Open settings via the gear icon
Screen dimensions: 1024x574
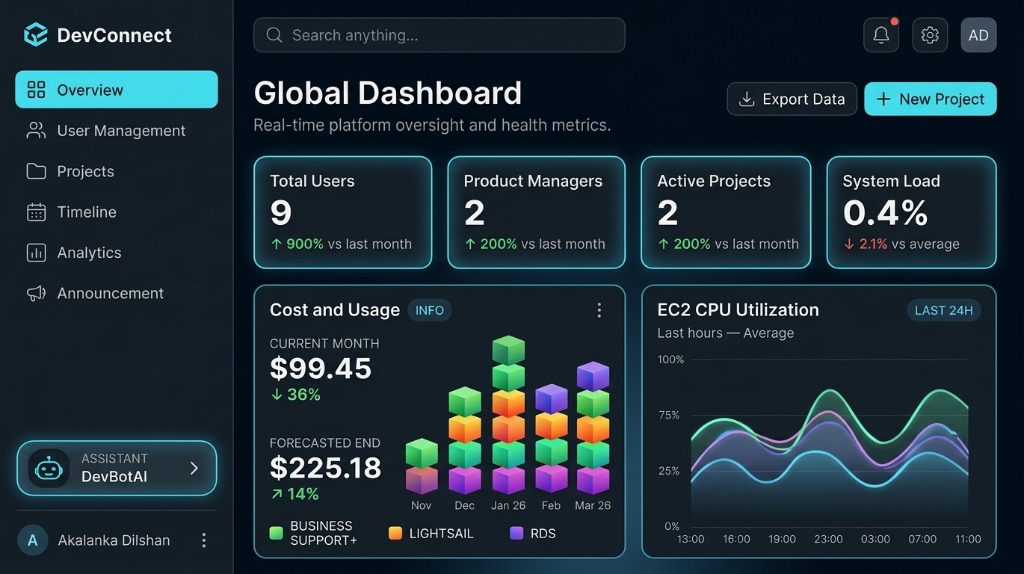point(930,35)
